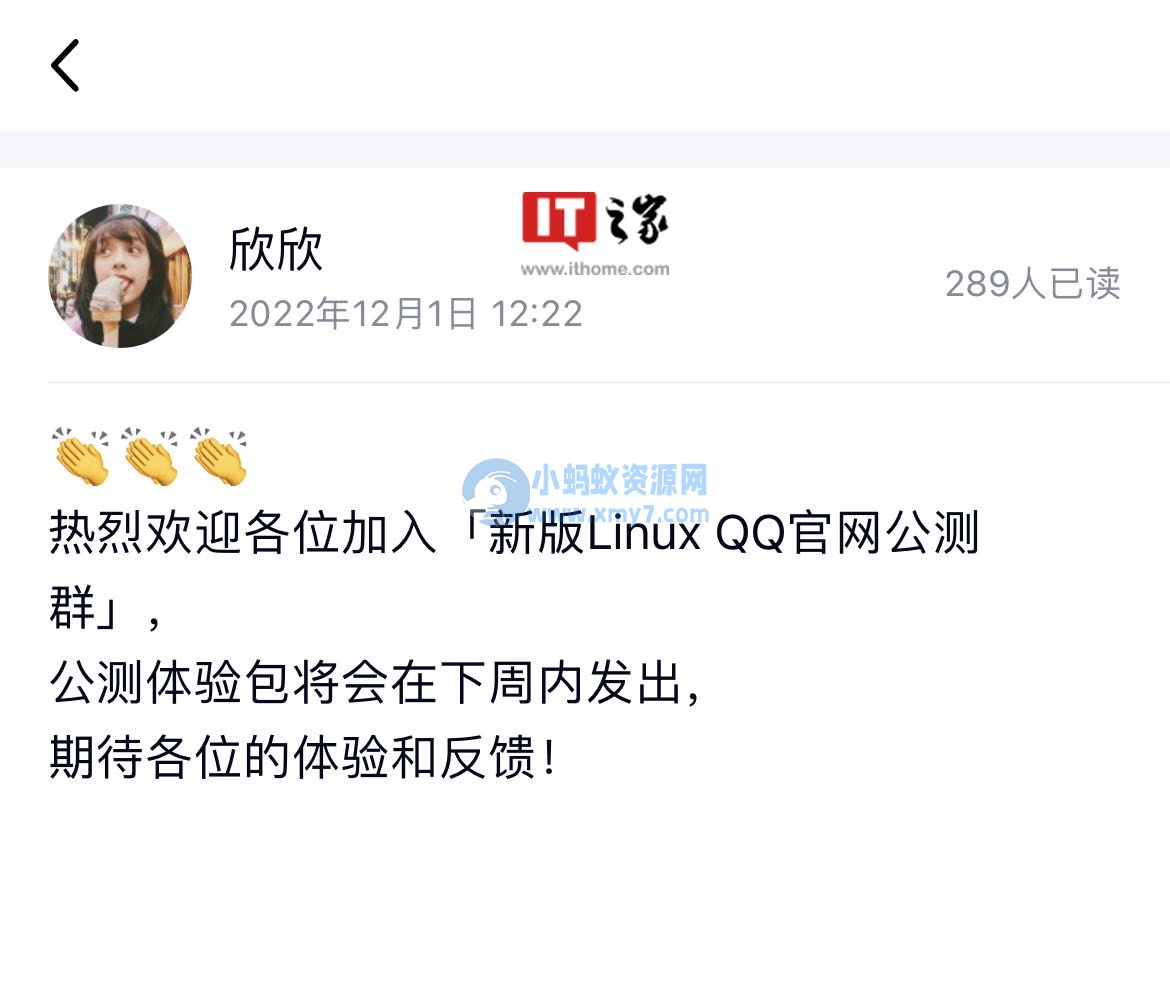1170x988 pixels.
Task: View the 289人已读 read count
Action: click(x=1033, y=284)
